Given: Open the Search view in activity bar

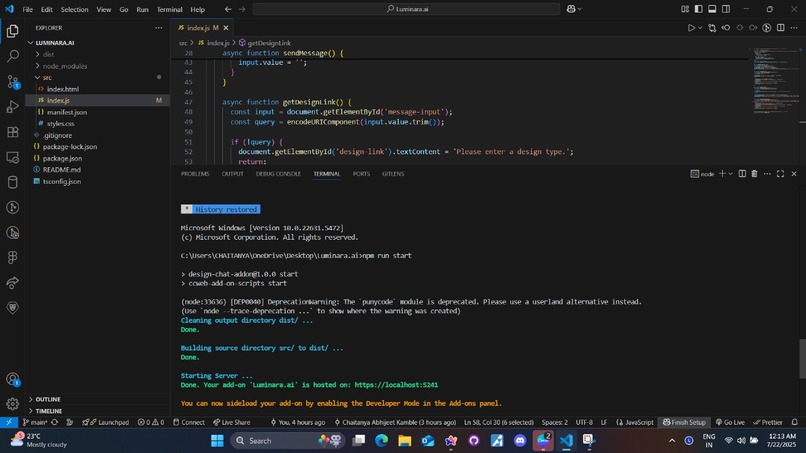Looking at the screenshot, I should [12, 56].
